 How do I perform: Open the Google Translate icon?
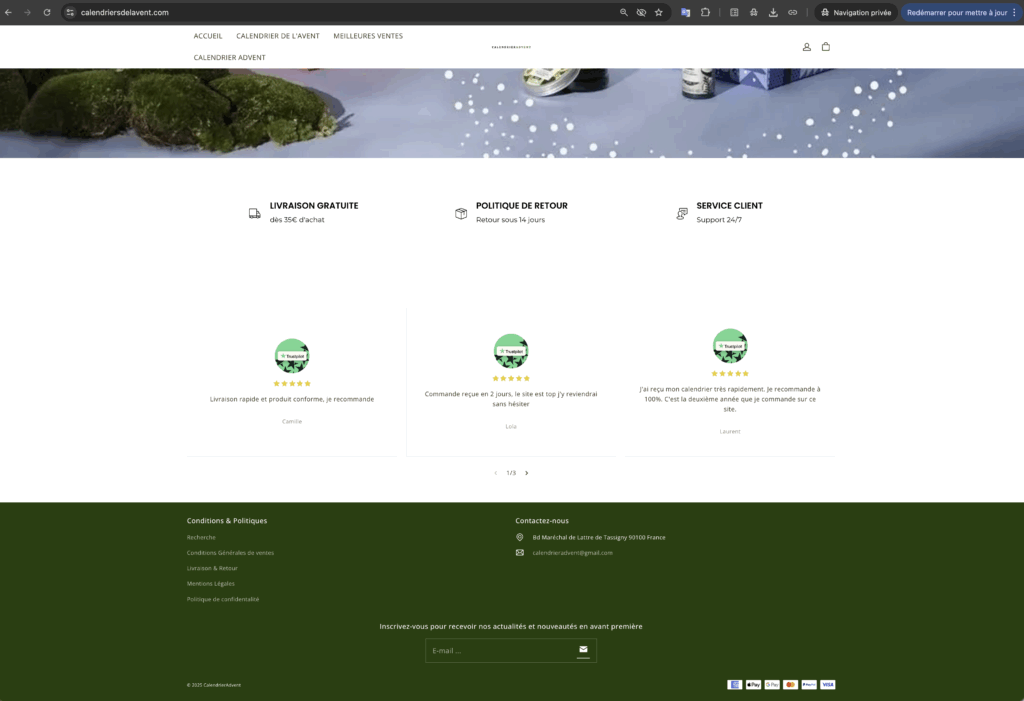coord(686,13)
